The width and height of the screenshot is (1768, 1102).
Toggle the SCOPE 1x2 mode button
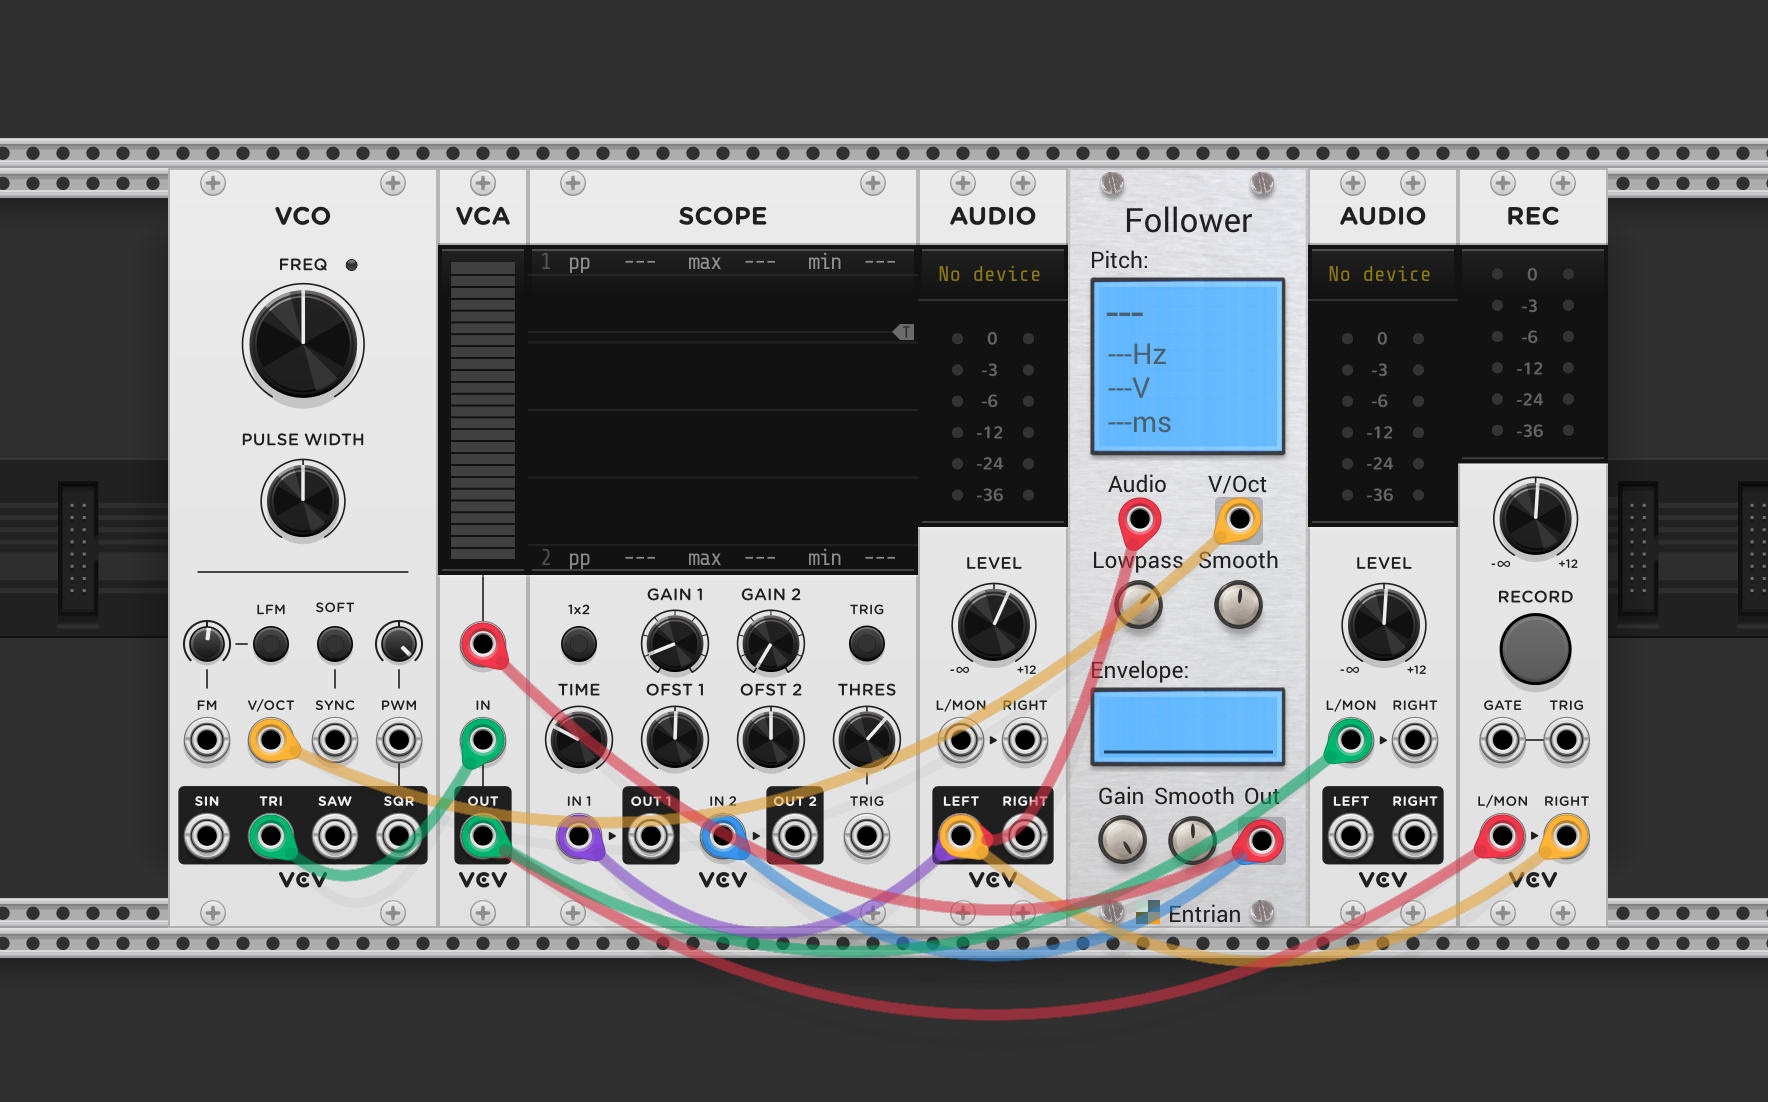click(x=579, y=644)
